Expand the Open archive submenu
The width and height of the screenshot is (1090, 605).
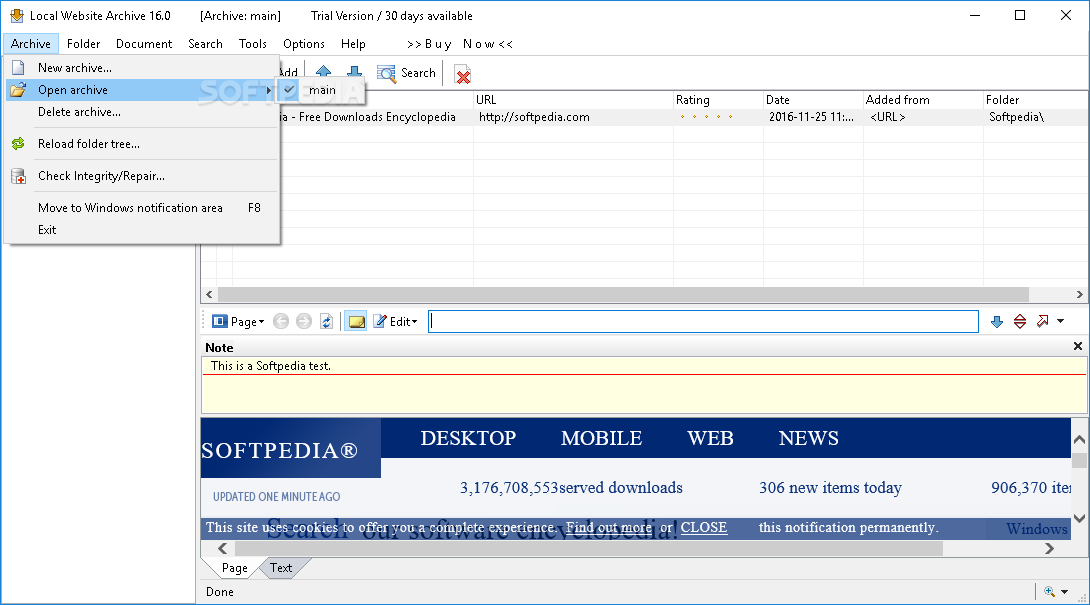tap(142, 90)
